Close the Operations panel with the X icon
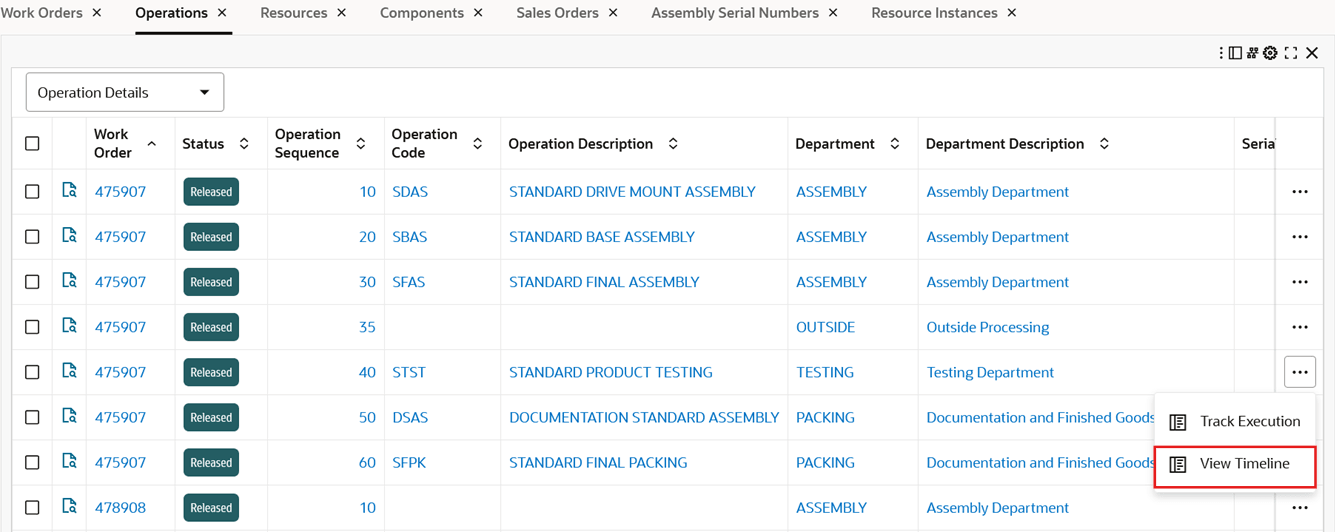The image size is (1335, 532). [1312, 53]
